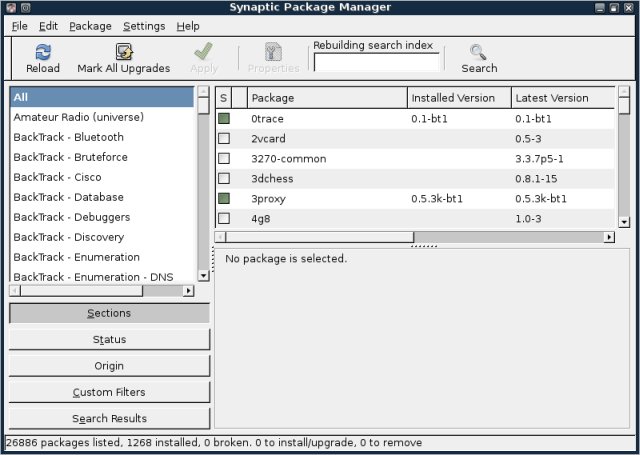Click the Search magnifier icon
Viewport: 640px width, 455px height.
coord(478,53)
